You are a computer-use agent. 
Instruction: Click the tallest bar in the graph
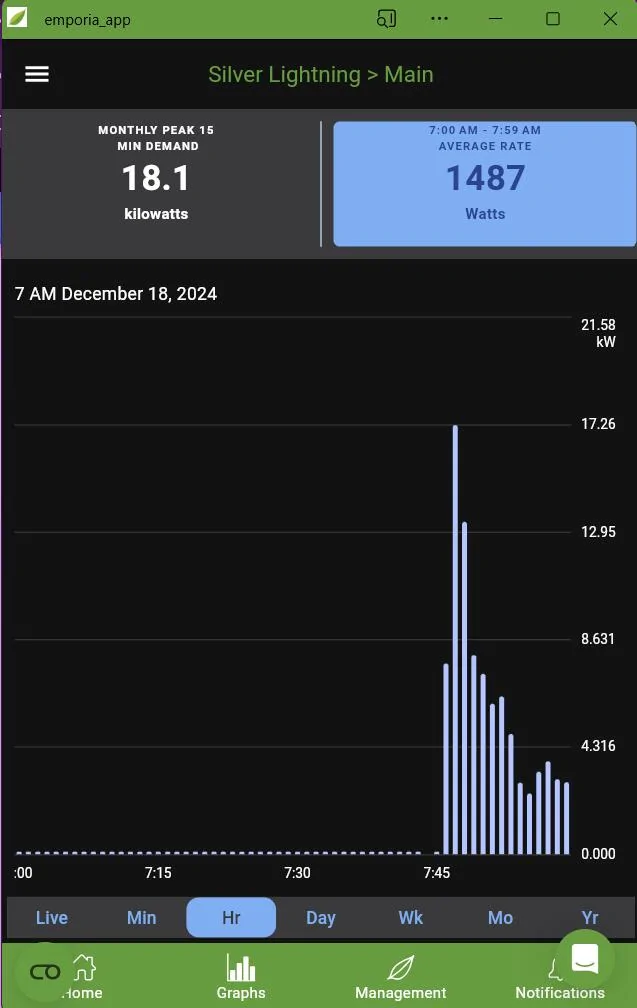coord(456,640)
